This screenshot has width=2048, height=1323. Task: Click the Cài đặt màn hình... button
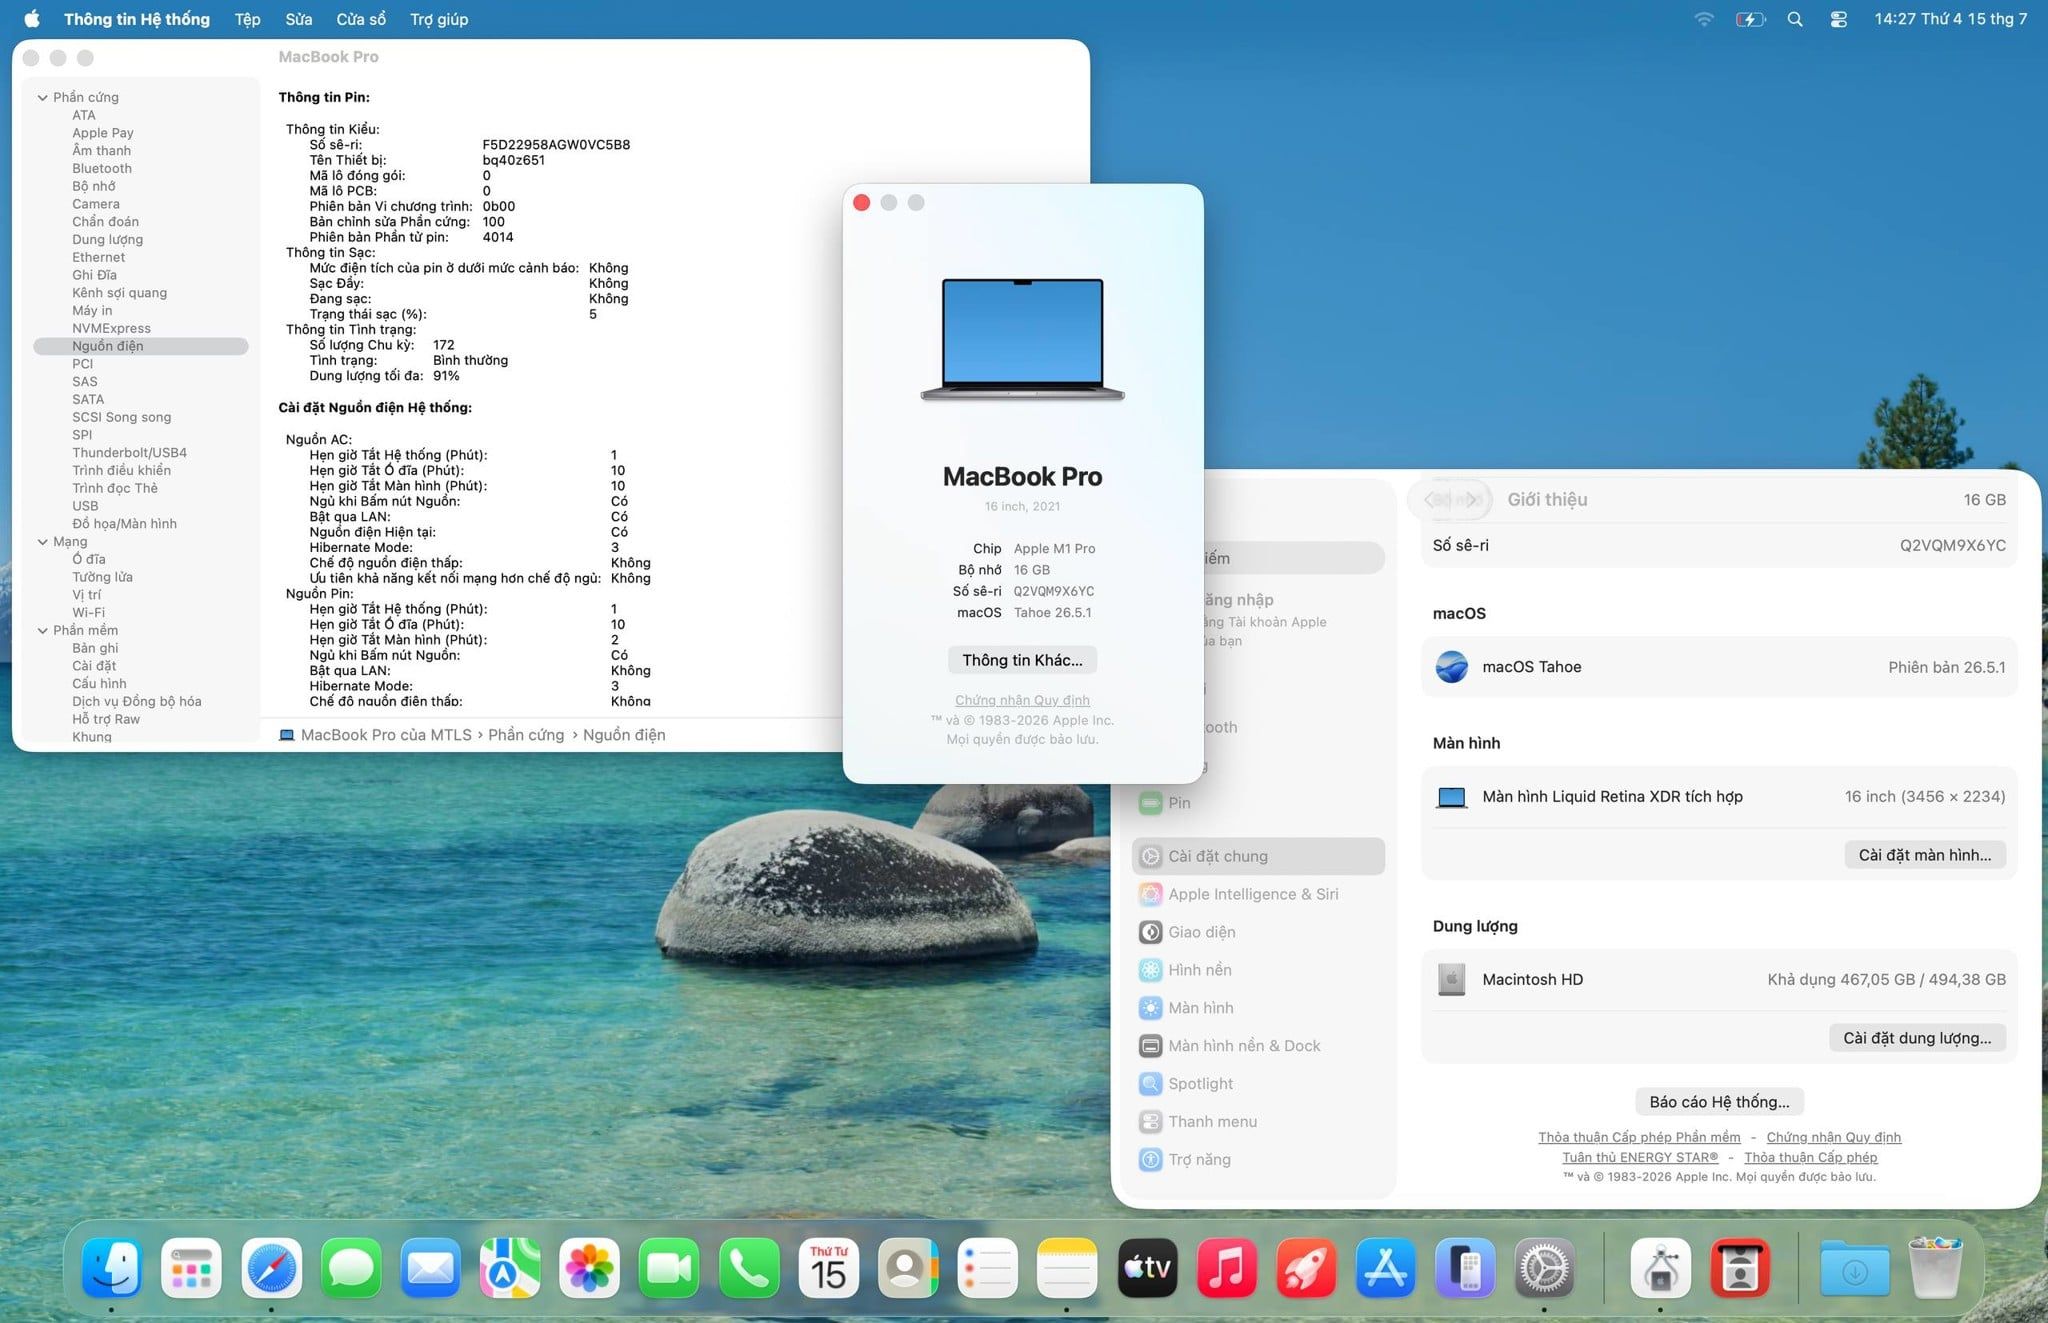tap(1925, 855)
